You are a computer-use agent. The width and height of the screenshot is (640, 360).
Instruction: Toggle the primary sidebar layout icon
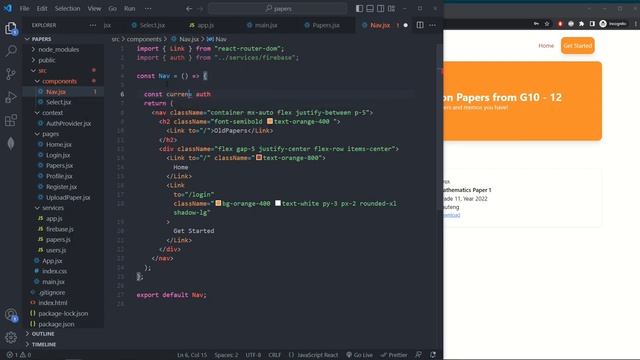359,9
